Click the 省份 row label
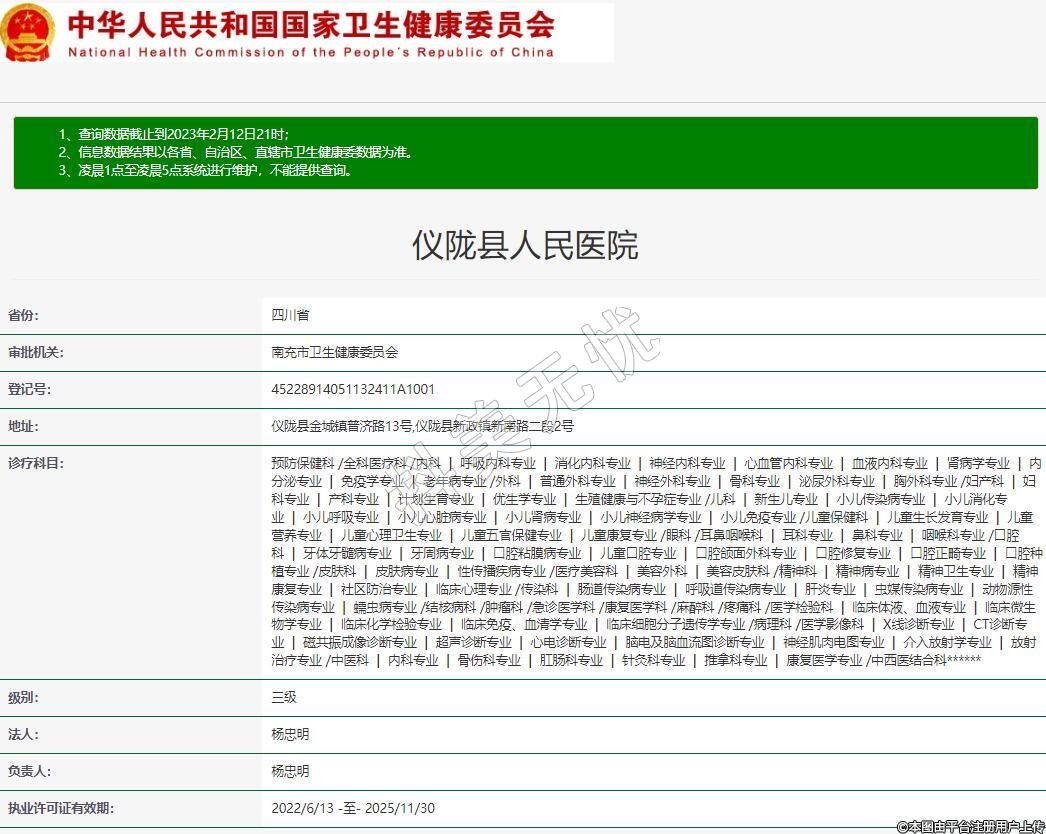Screen dimensions: 1046x834 23,315
